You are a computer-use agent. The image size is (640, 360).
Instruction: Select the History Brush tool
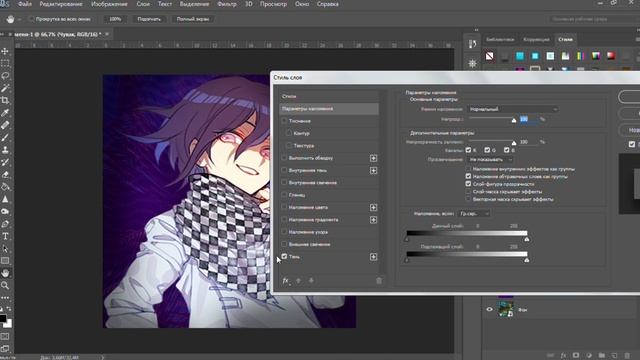[x=5, y=162]
